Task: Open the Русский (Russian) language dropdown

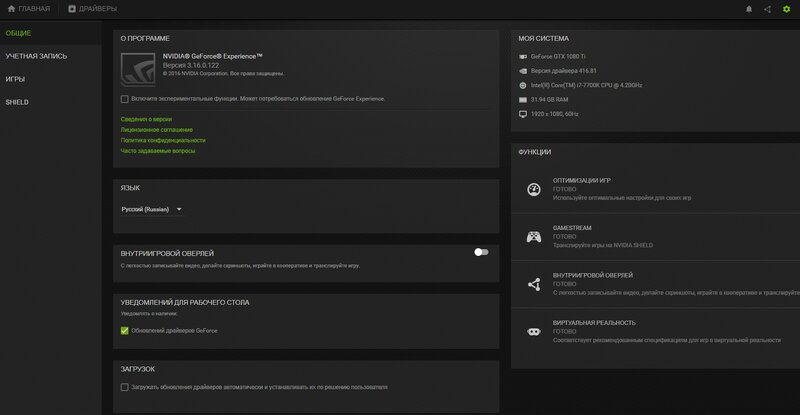Action: [x=152, y=209]
